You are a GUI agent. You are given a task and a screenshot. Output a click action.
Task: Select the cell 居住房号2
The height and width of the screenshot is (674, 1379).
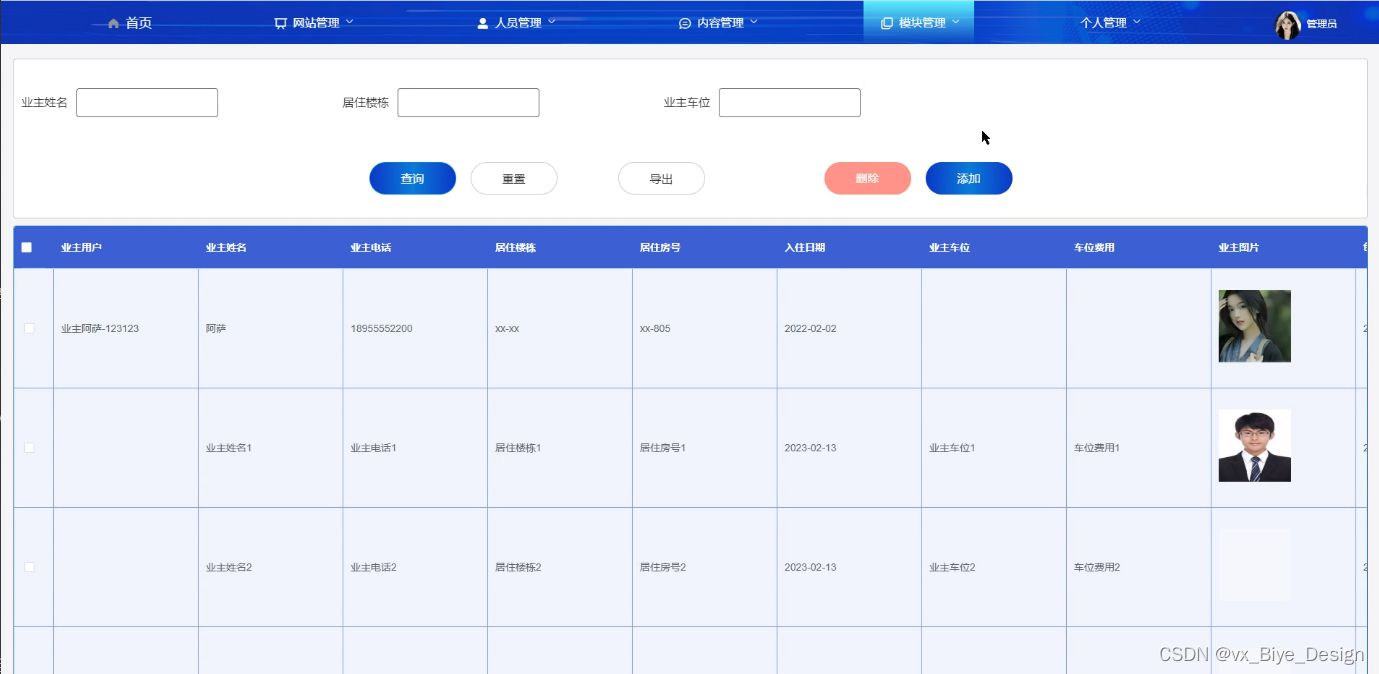click(663, 567)
